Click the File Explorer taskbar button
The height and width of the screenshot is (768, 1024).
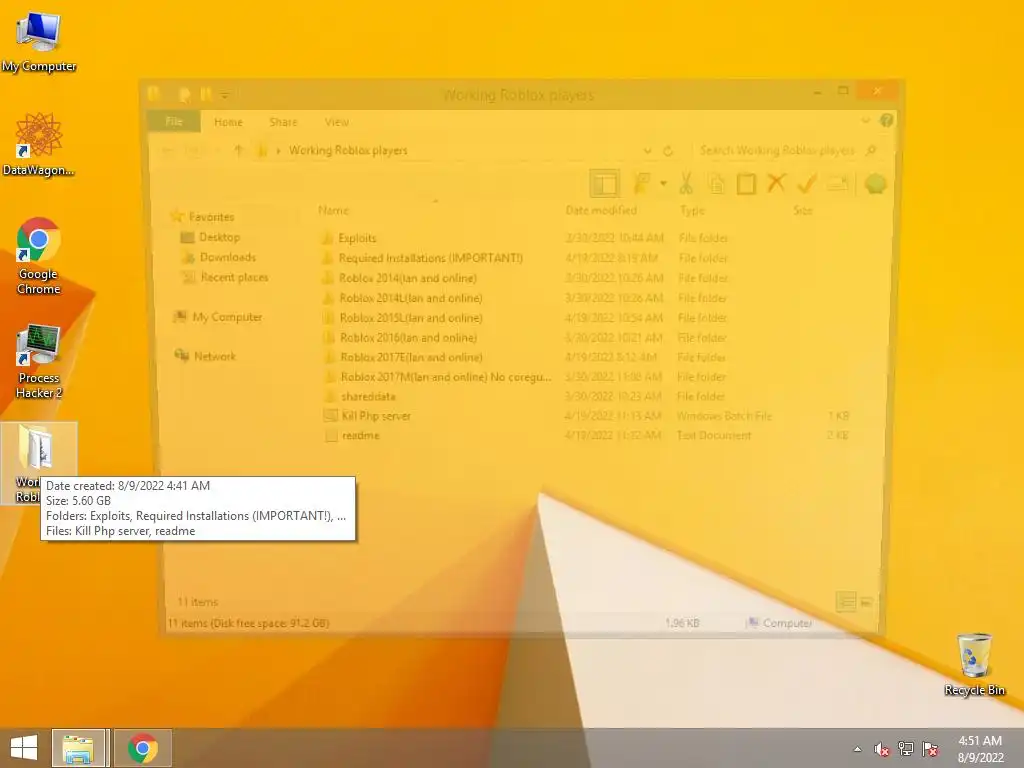click(x=78, y=748)
